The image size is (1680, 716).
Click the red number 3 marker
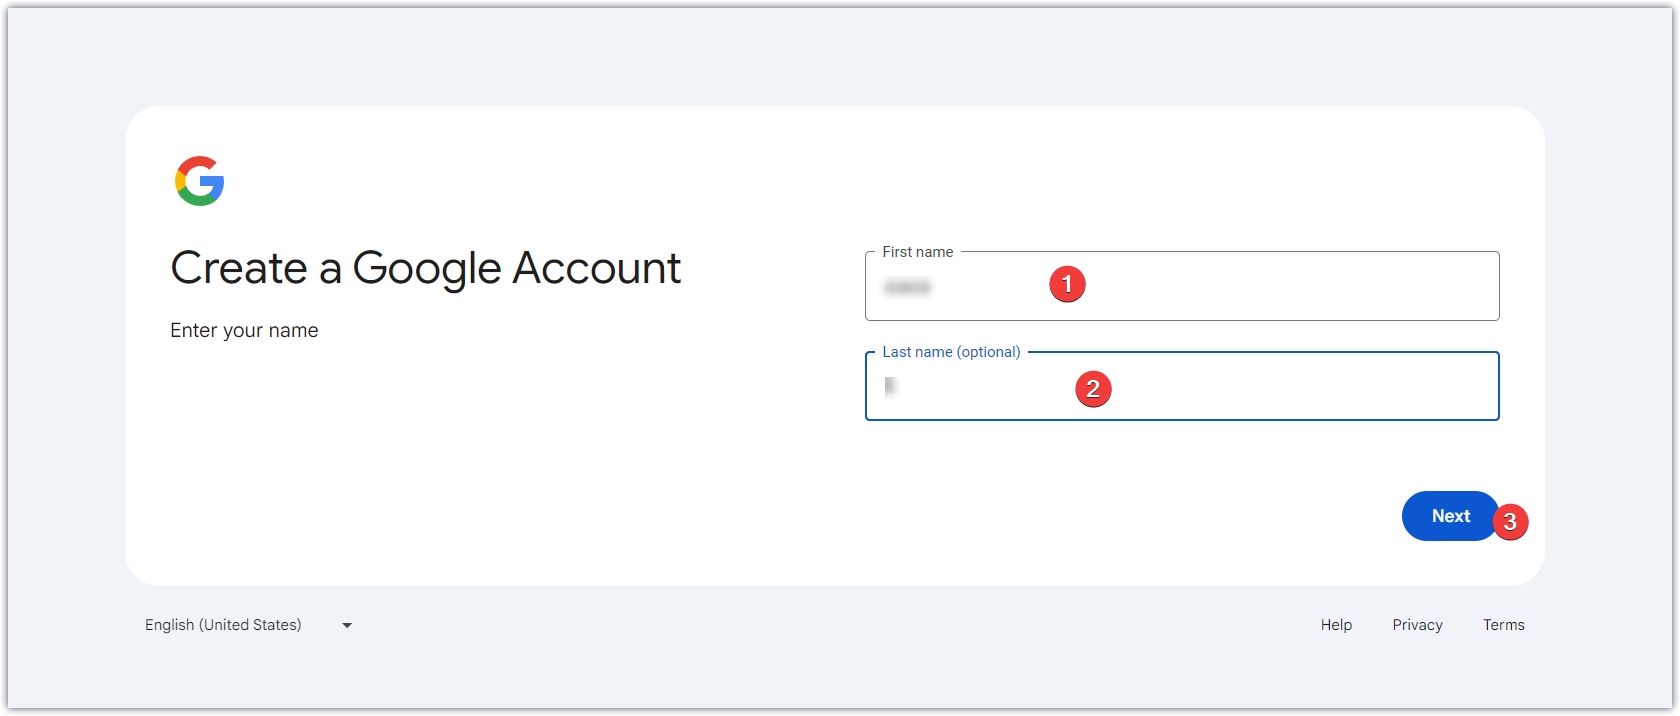(x=1510, y=521)
